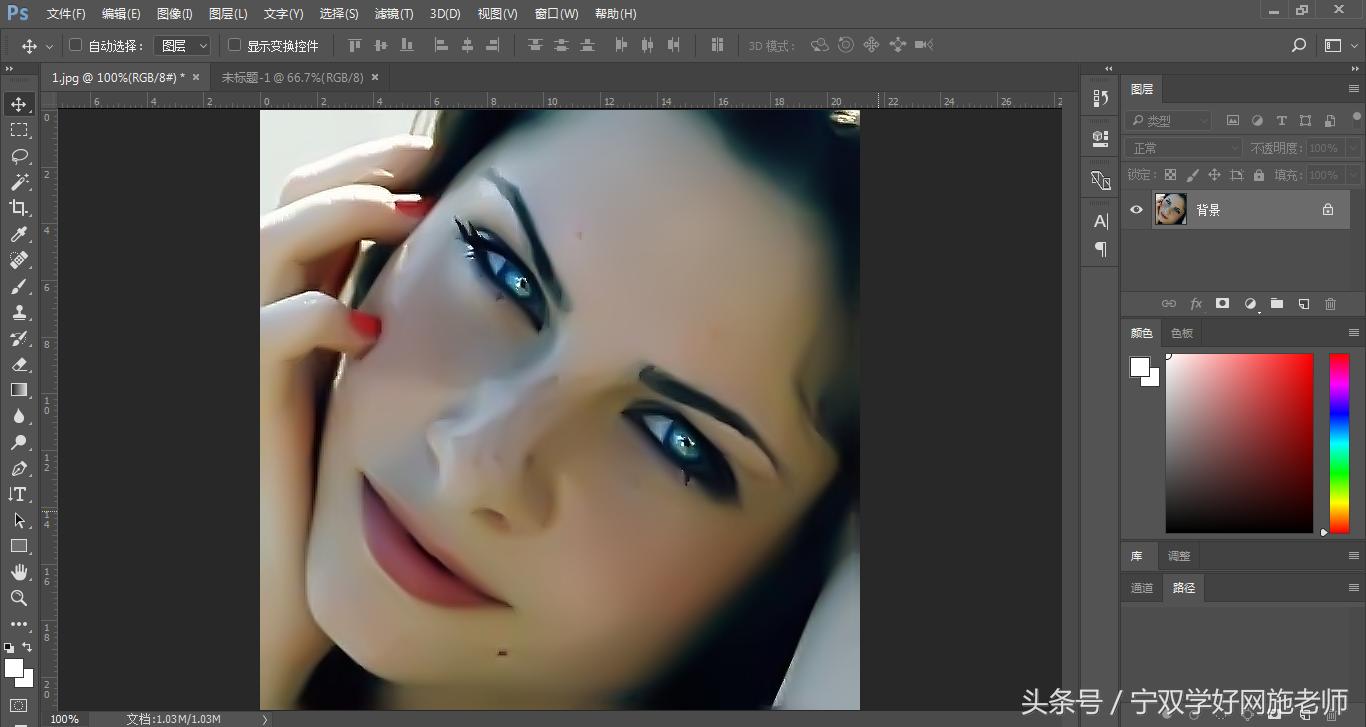Viewport: 1366px width, 727px height.
Task: Click the delete layer trash button
Action: (x=1330, y=303)
